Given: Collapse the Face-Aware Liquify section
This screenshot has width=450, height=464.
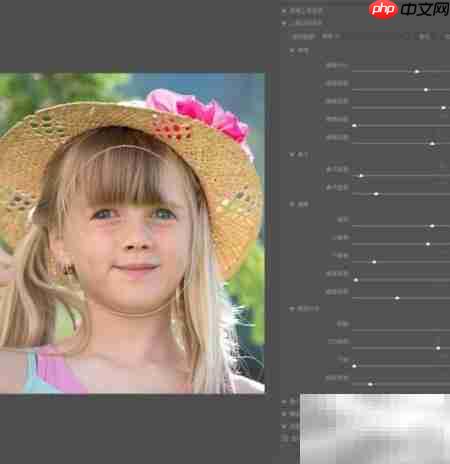Looking at the screenshot, I should click(x=284, y=23).
